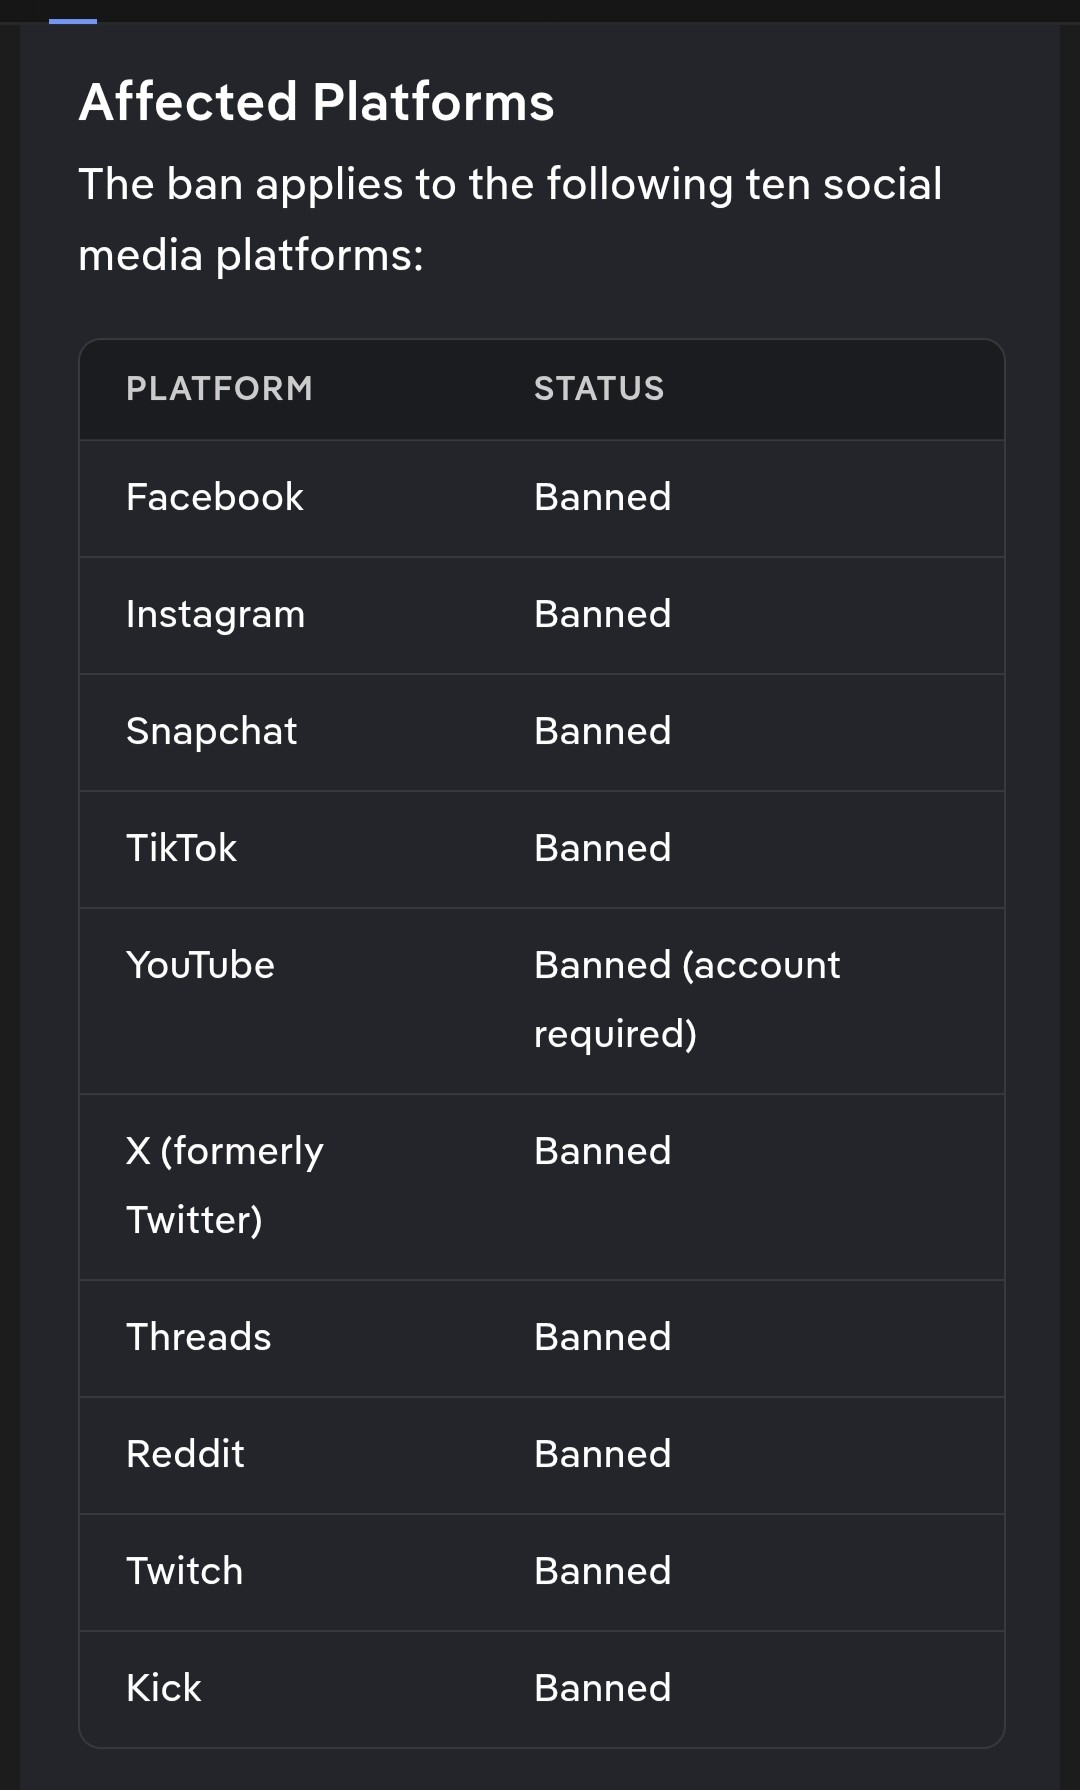The height and width of the screenshot is (1790, 1080).
Task: Tap the Snapchat platform cell
Action: 211,731
